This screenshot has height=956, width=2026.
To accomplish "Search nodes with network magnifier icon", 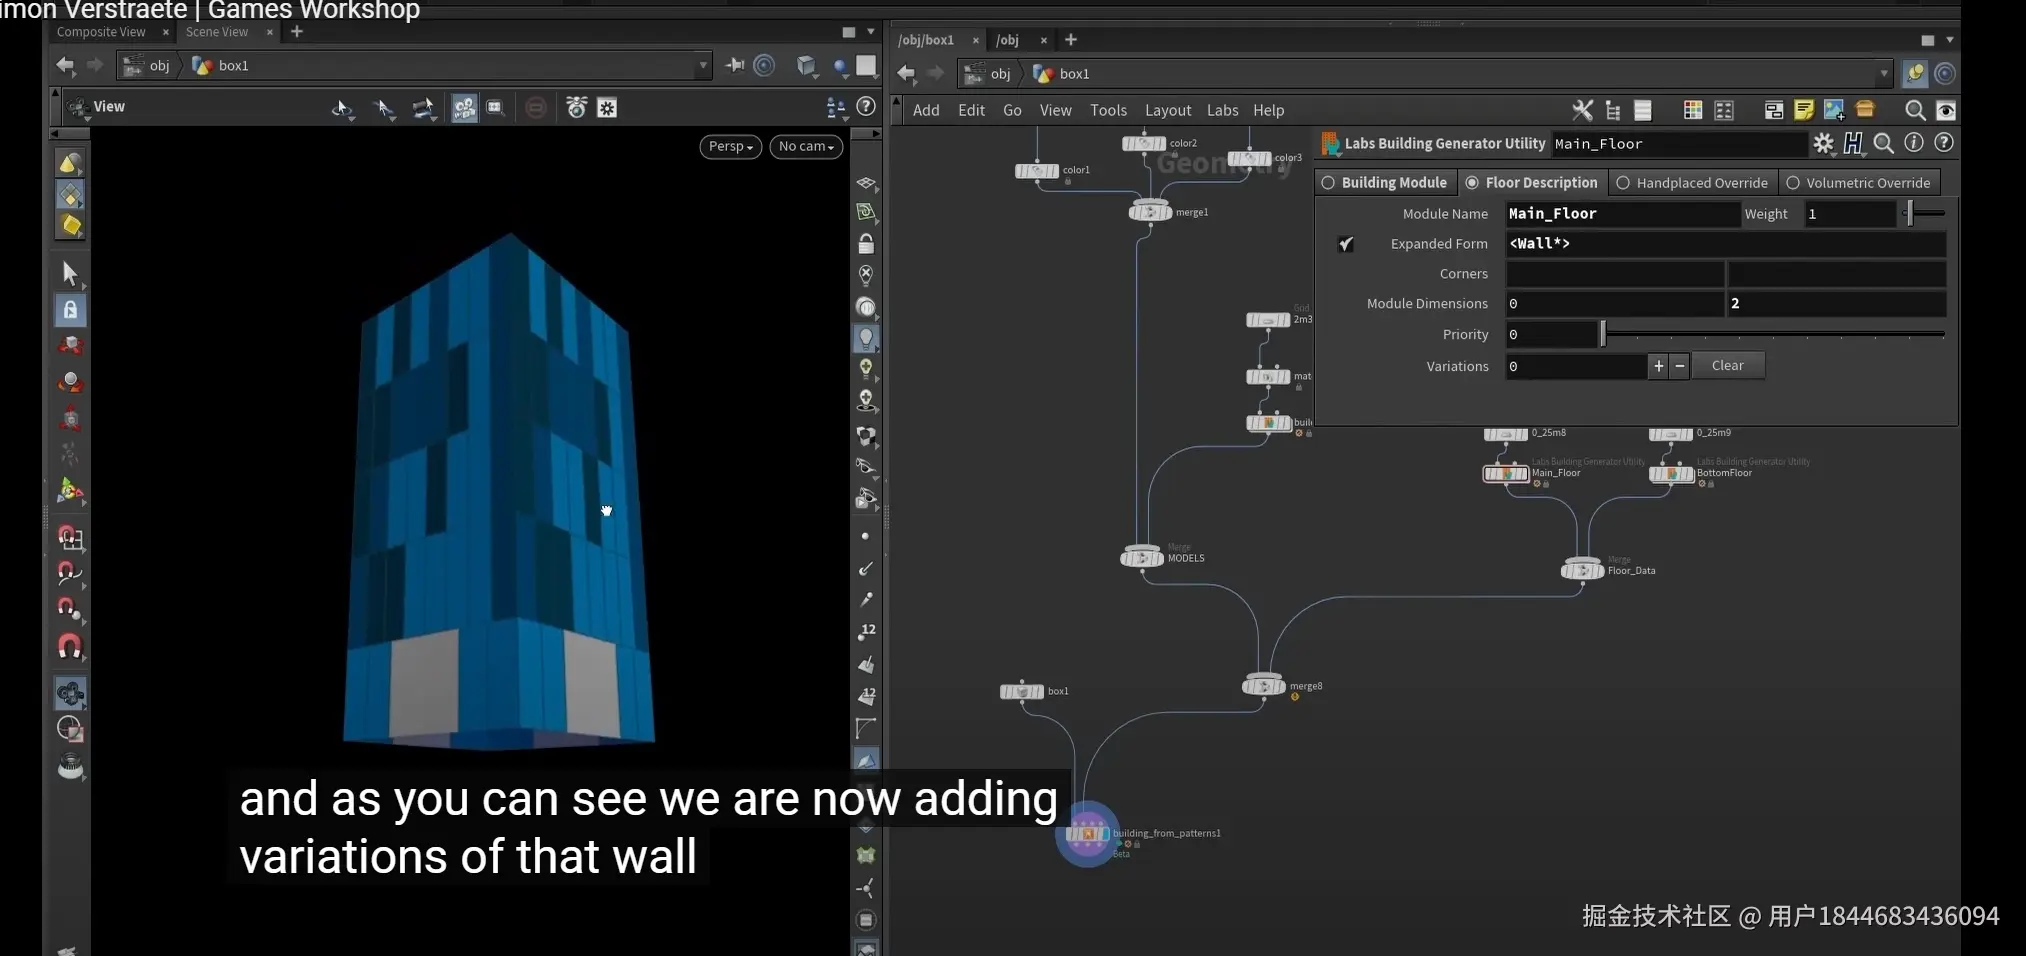I will click(1915, 110).
